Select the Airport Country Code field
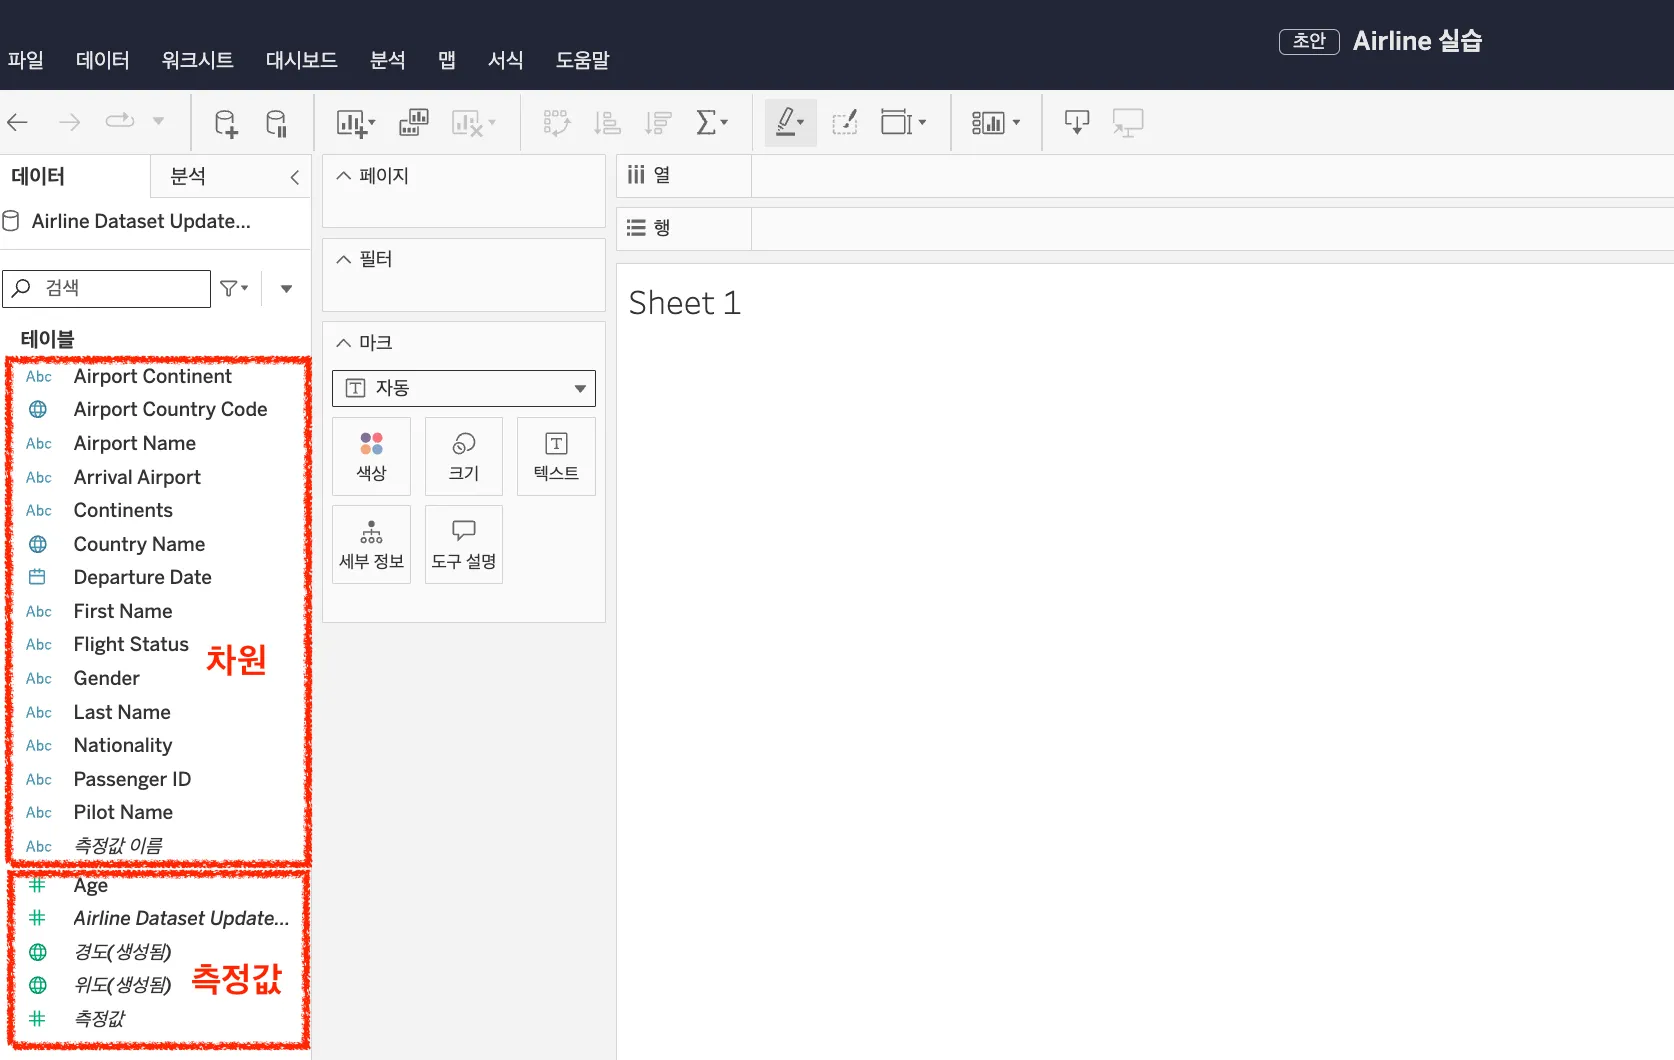 [x=170, y=409]
